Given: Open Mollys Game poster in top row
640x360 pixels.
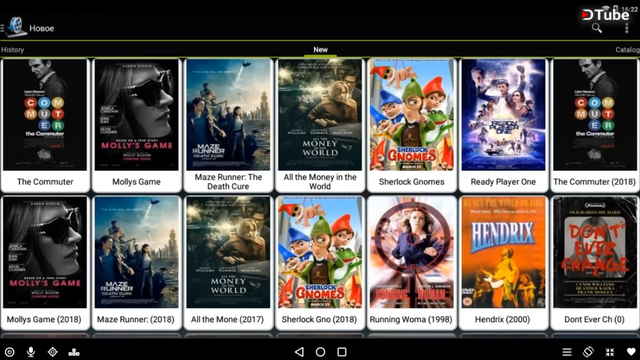Looking at the screenshot, I should pyautogui.click(x=136, y=115).
